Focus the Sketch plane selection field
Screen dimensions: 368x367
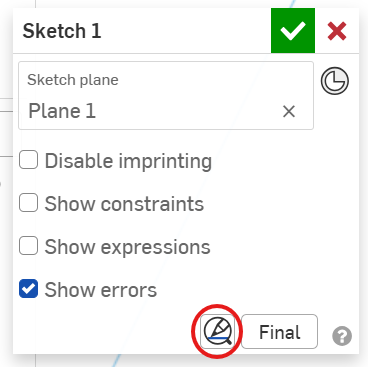[166, 95]
